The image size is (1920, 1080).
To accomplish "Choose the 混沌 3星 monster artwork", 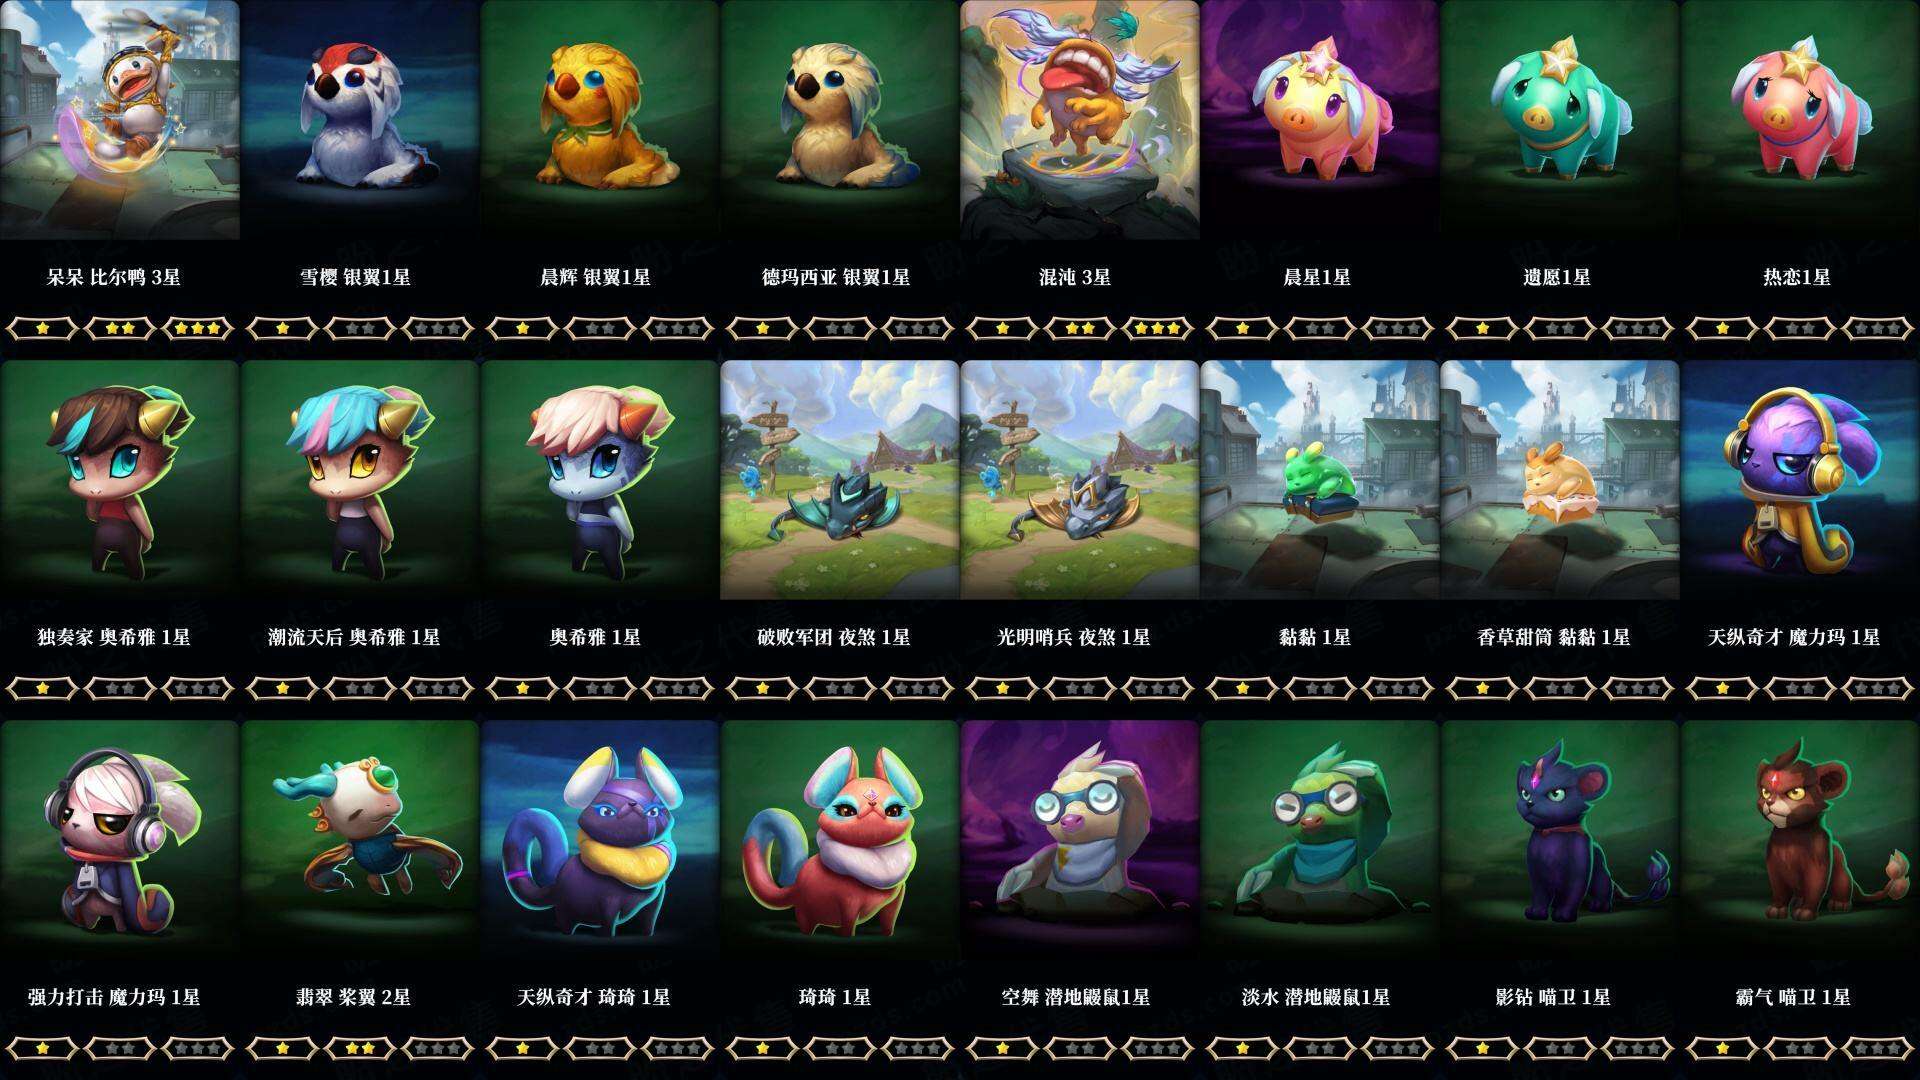I will pyautogui.click(x=1080, y=120).
